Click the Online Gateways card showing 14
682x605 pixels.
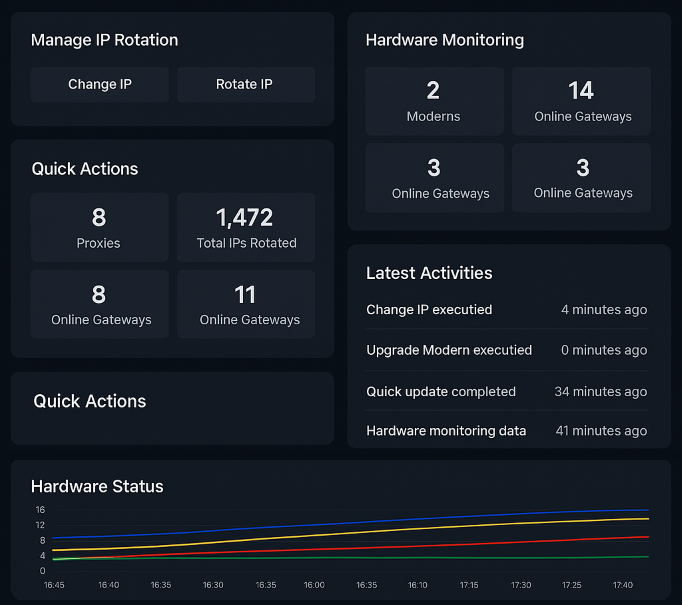coord(582,101)
